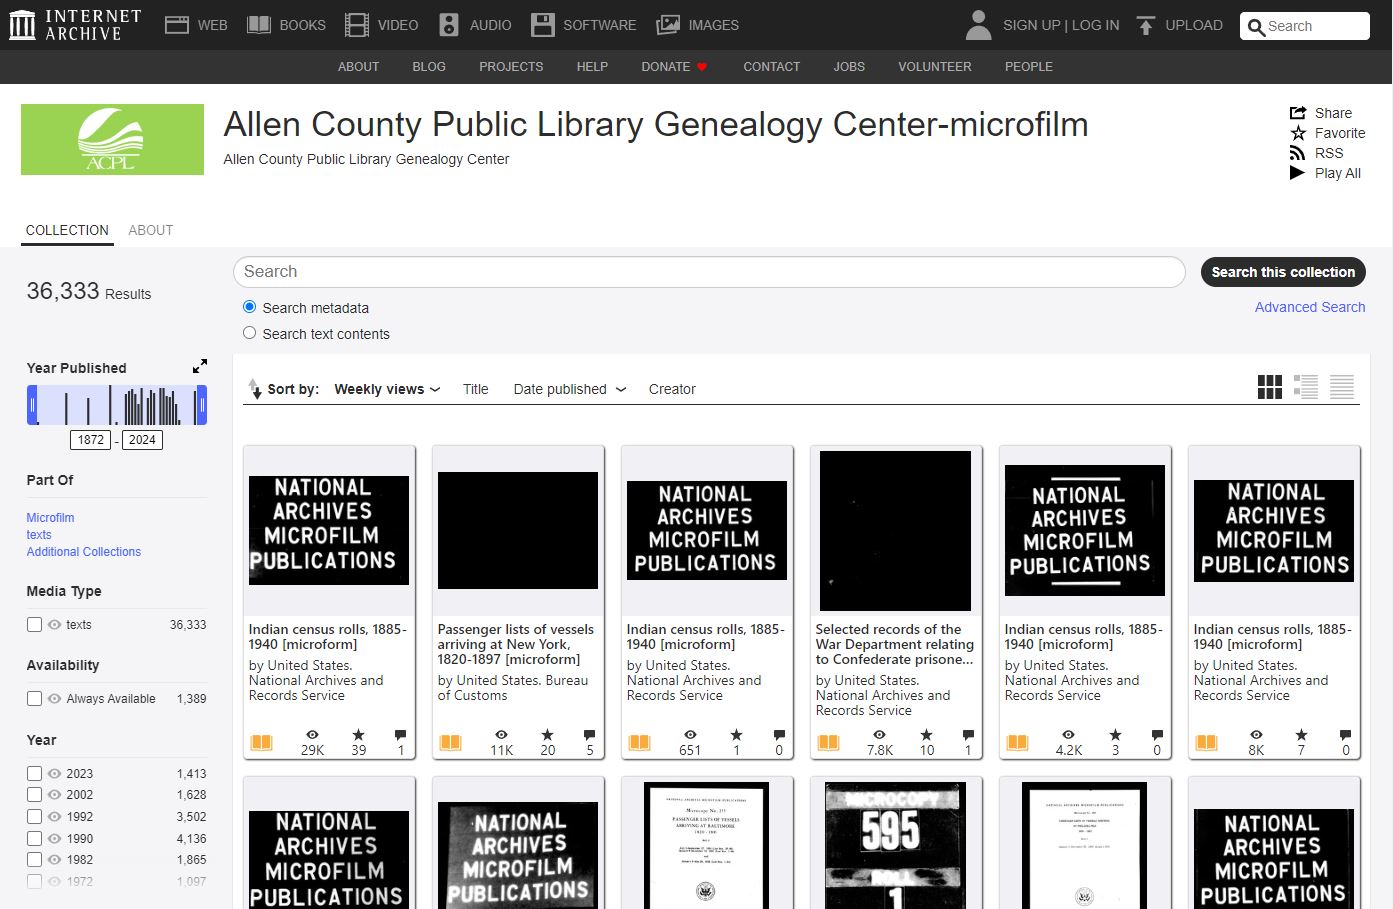Open Passenger lists of vessels item title
Screen dimensions: 1393x909
pos(516,644)
